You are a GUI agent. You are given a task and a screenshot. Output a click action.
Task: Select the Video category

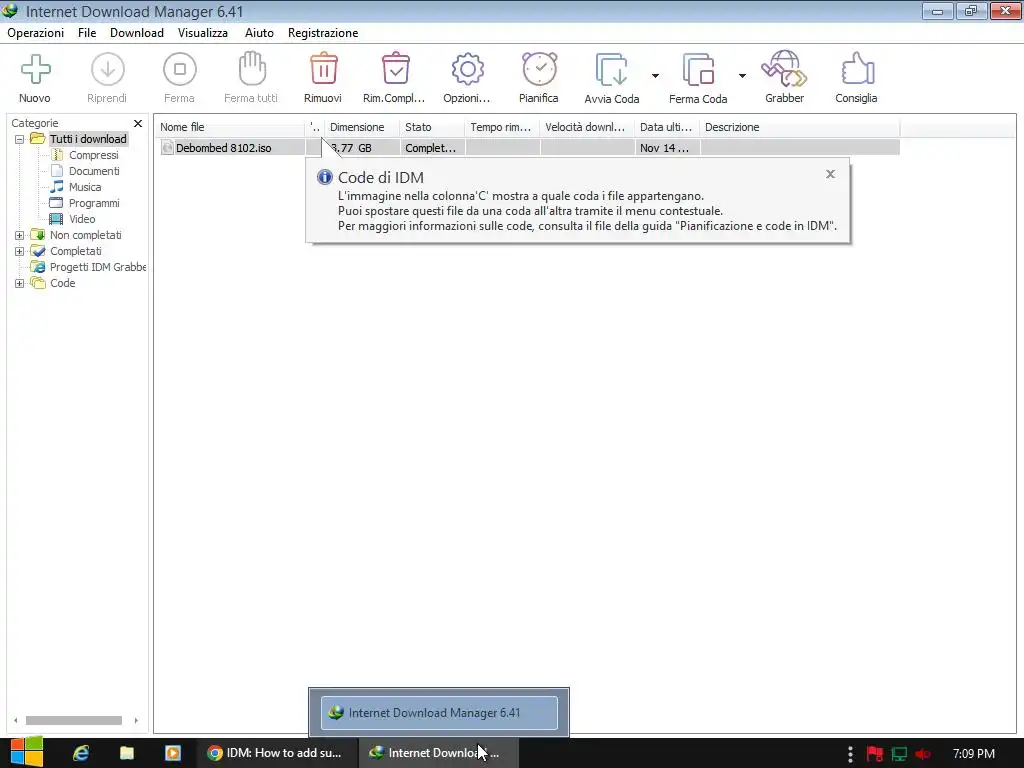(x=82, y=219)
